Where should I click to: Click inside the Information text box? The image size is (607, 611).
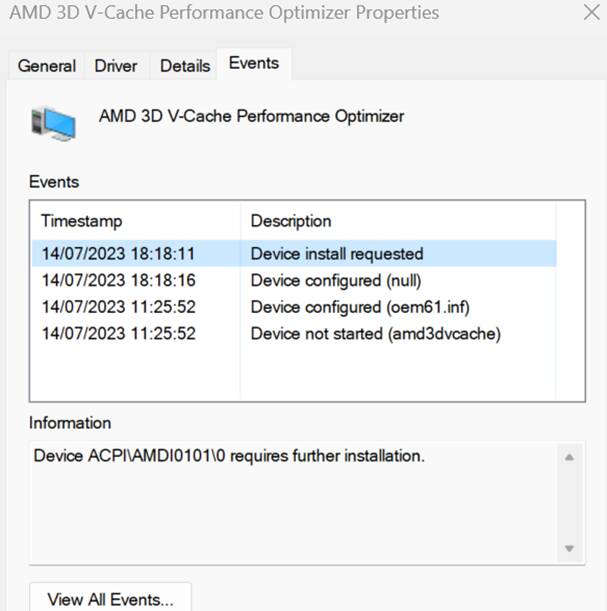pos(290,500)
